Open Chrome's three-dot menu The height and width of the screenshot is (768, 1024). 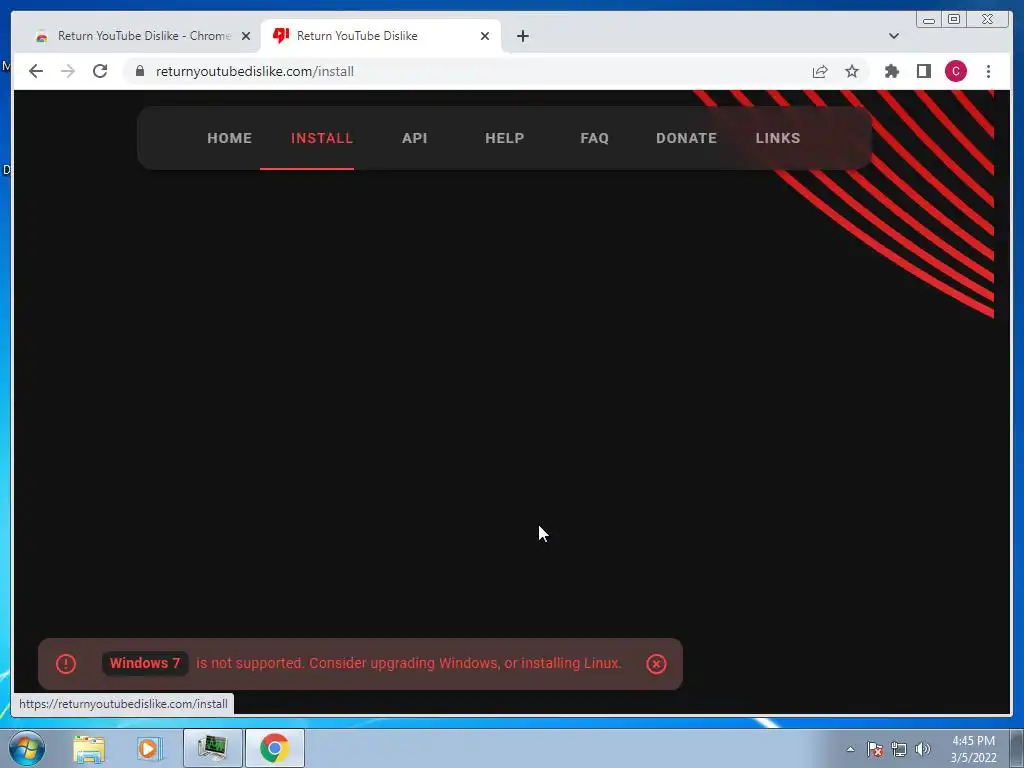point(988,71)
